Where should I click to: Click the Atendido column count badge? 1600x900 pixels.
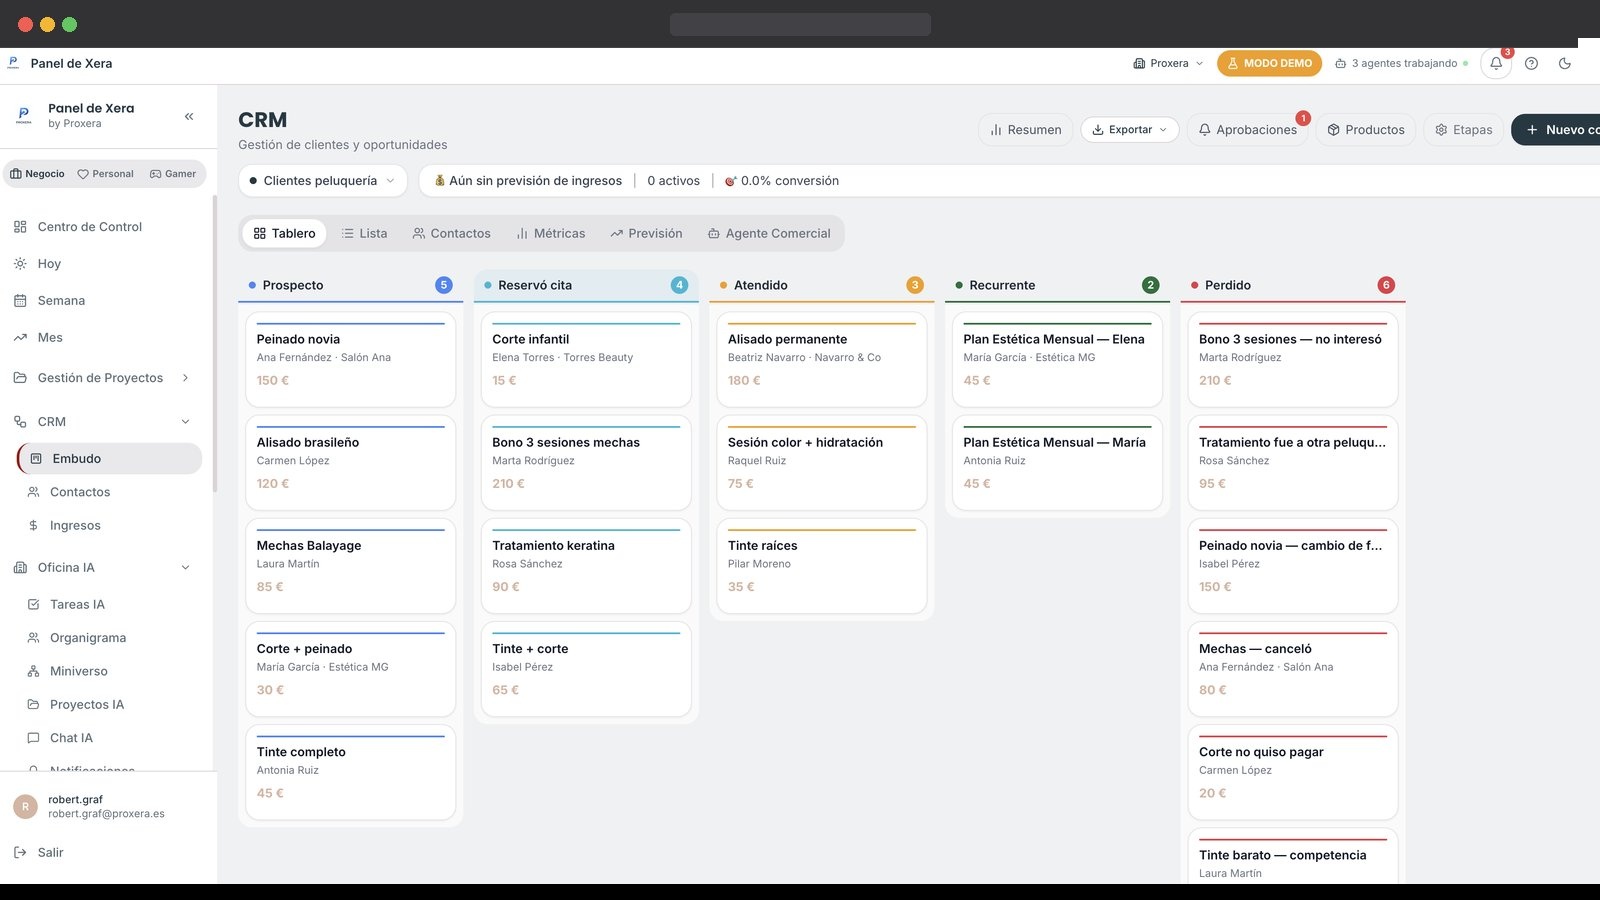point(915,285)
